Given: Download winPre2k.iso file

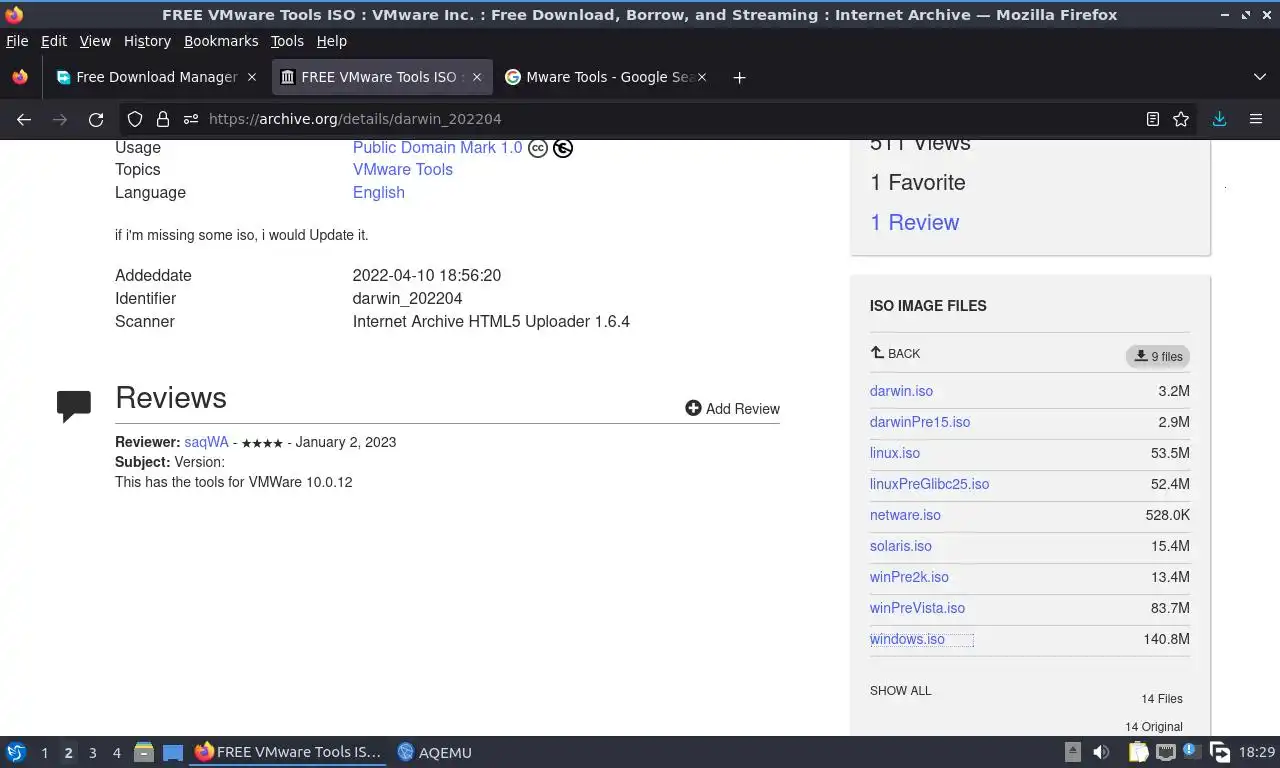Looking at the screenshot, I should pyautogui.click(x=909, y=577).
